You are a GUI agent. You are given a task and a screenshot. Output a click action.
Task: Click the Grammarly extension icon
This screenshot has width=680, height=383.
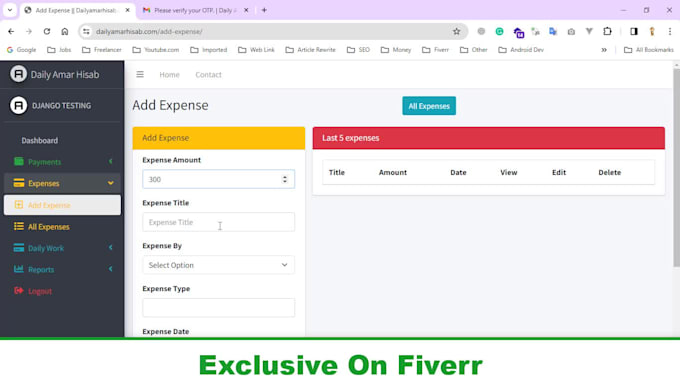tap(499, 31)
